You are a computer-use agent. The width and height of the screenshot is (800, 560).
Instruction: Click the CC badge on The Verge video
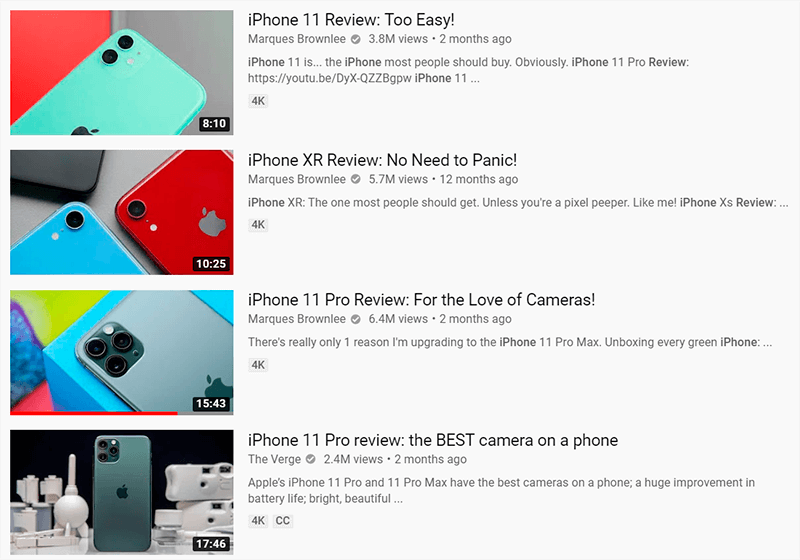283,521
